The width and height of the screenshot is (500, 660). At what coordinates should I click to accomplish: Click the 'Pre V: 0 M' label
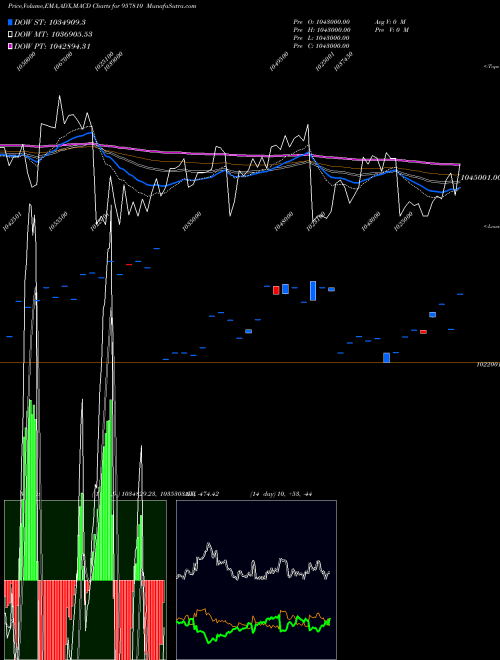pos(391,30)
